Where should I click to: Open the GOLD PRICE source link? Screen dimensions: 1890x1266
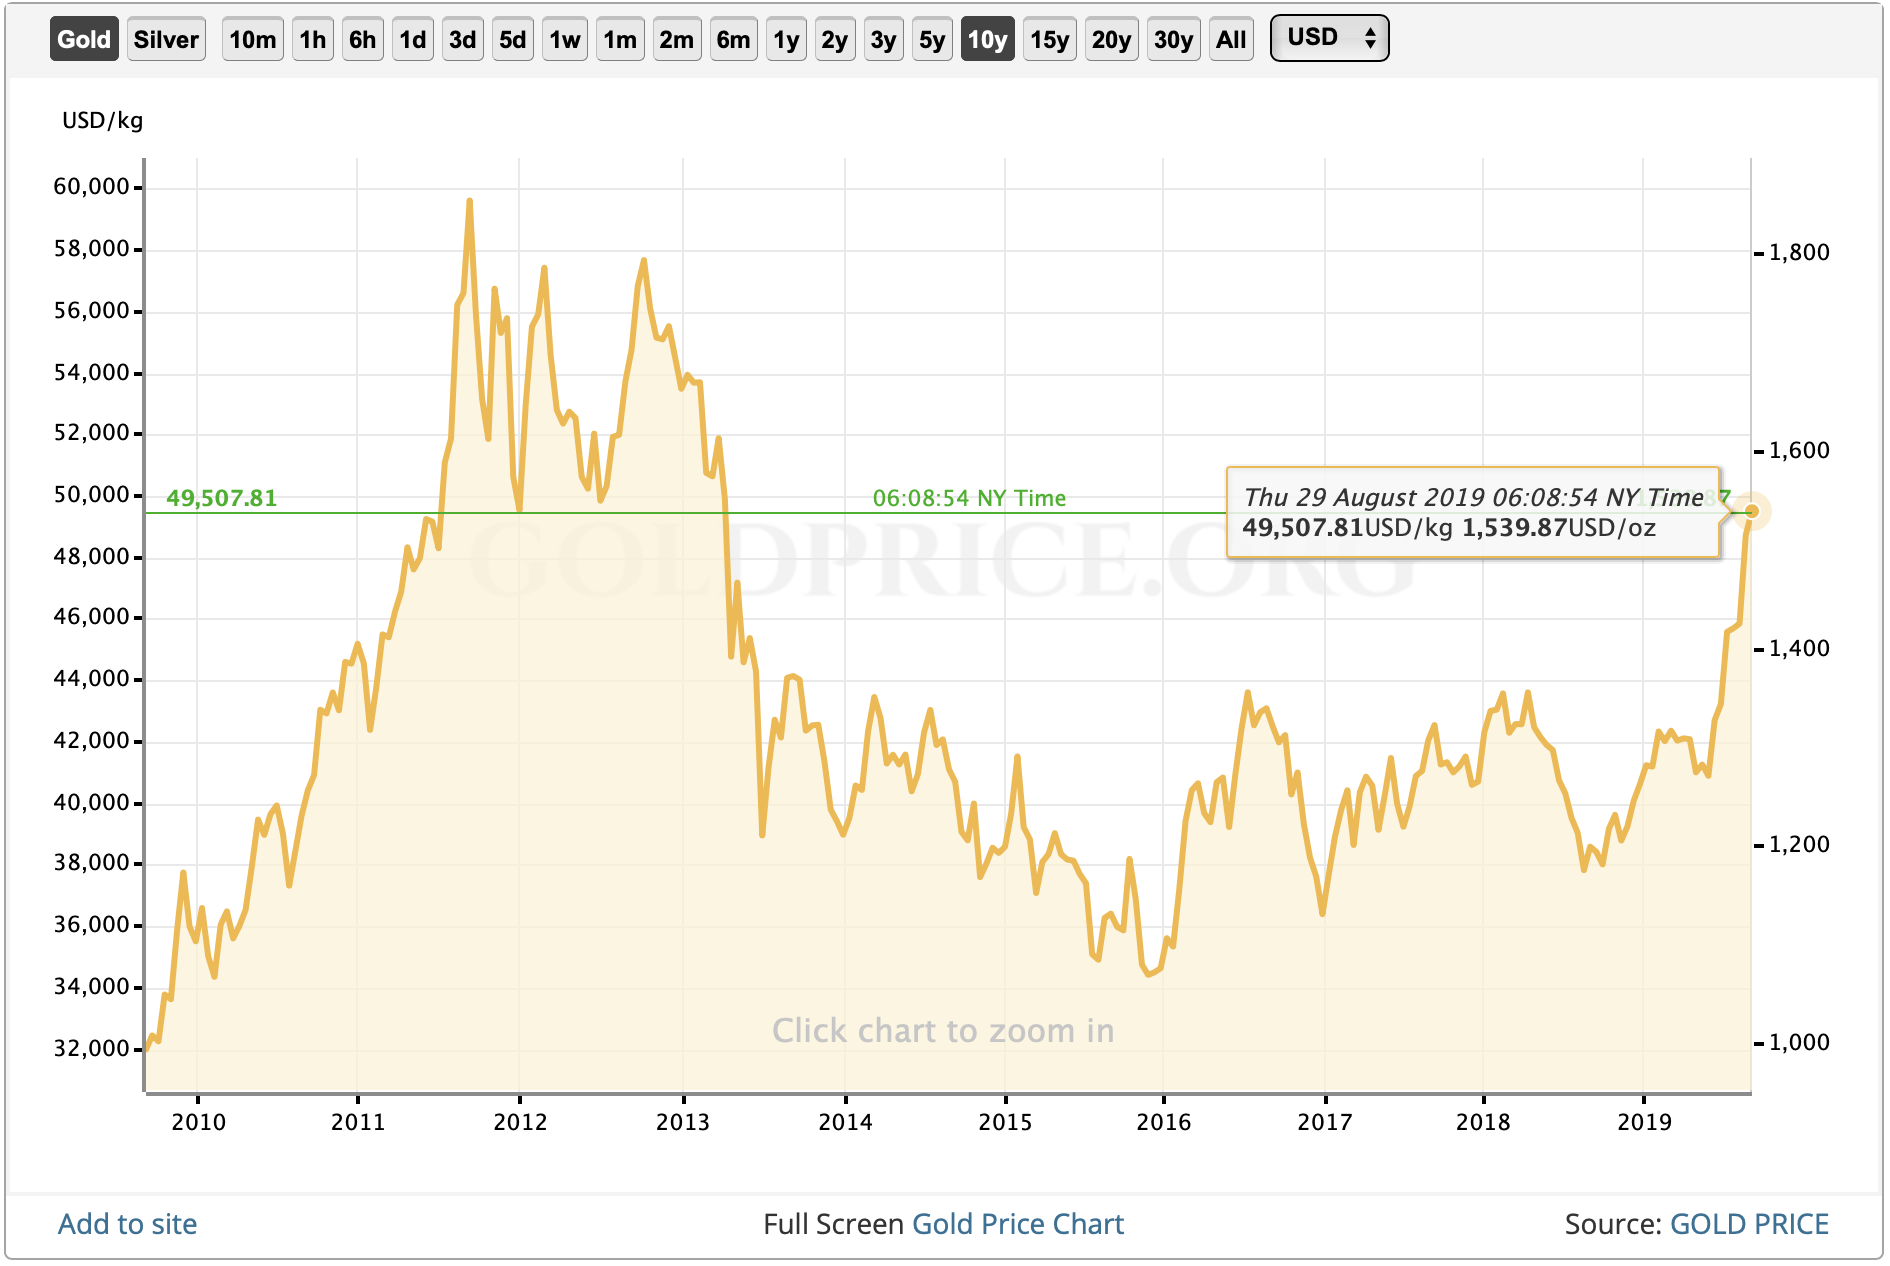[1749, 1224]
